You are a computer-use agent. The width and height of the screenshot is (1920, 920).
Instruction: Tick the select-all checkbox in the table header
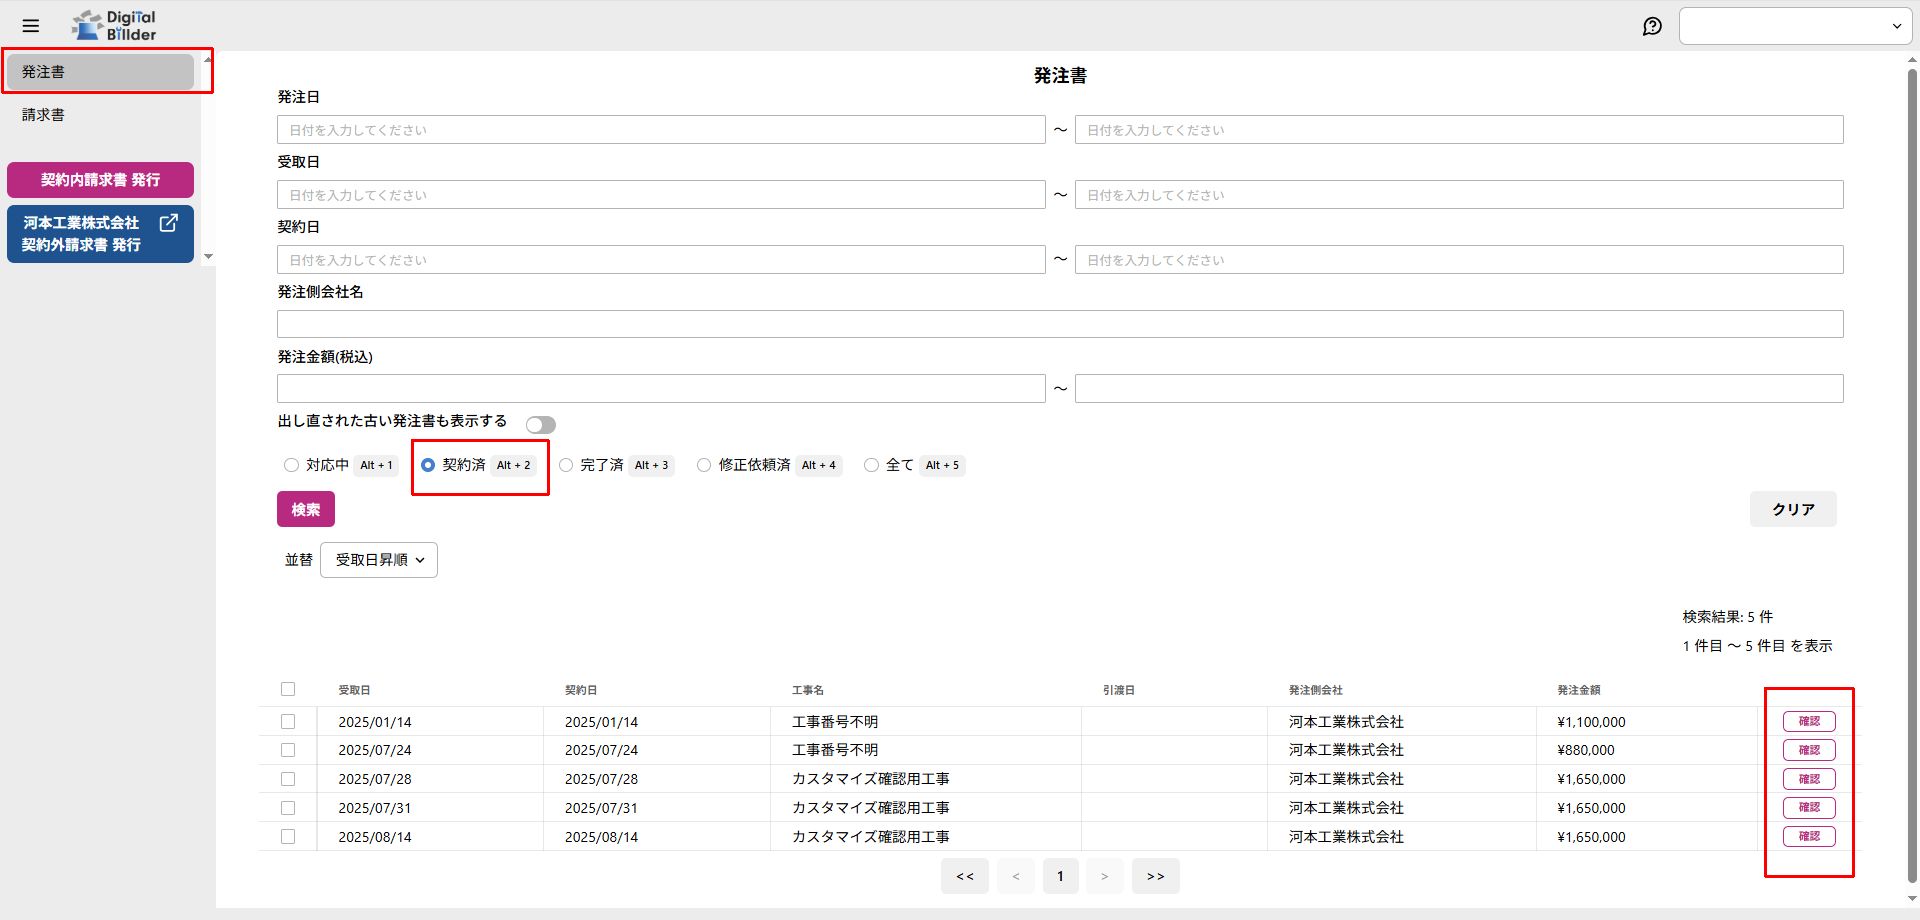[288, 689]
